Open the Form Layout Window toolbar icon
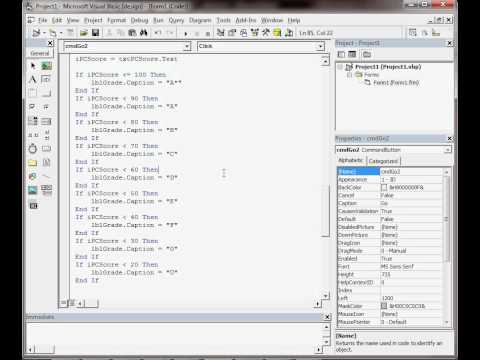Image resolution: width=480 pixels, height=360 pixels. [244, 33]
